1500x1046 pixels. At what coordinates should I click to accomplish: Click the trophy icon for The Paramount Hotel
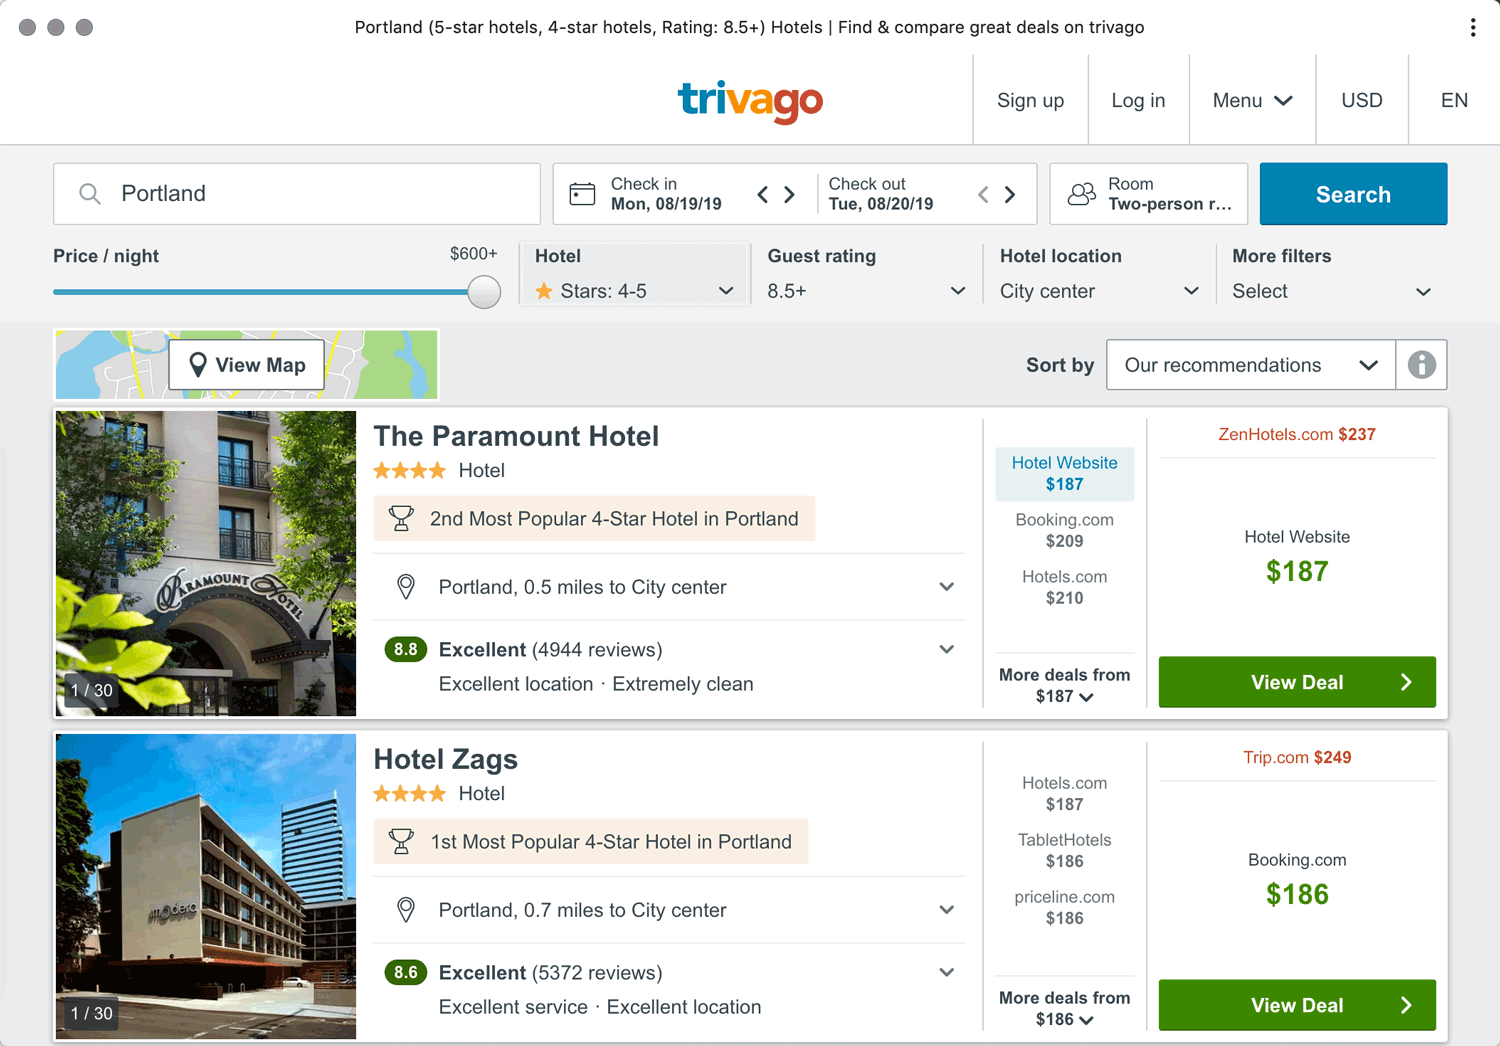coord(401,518)
